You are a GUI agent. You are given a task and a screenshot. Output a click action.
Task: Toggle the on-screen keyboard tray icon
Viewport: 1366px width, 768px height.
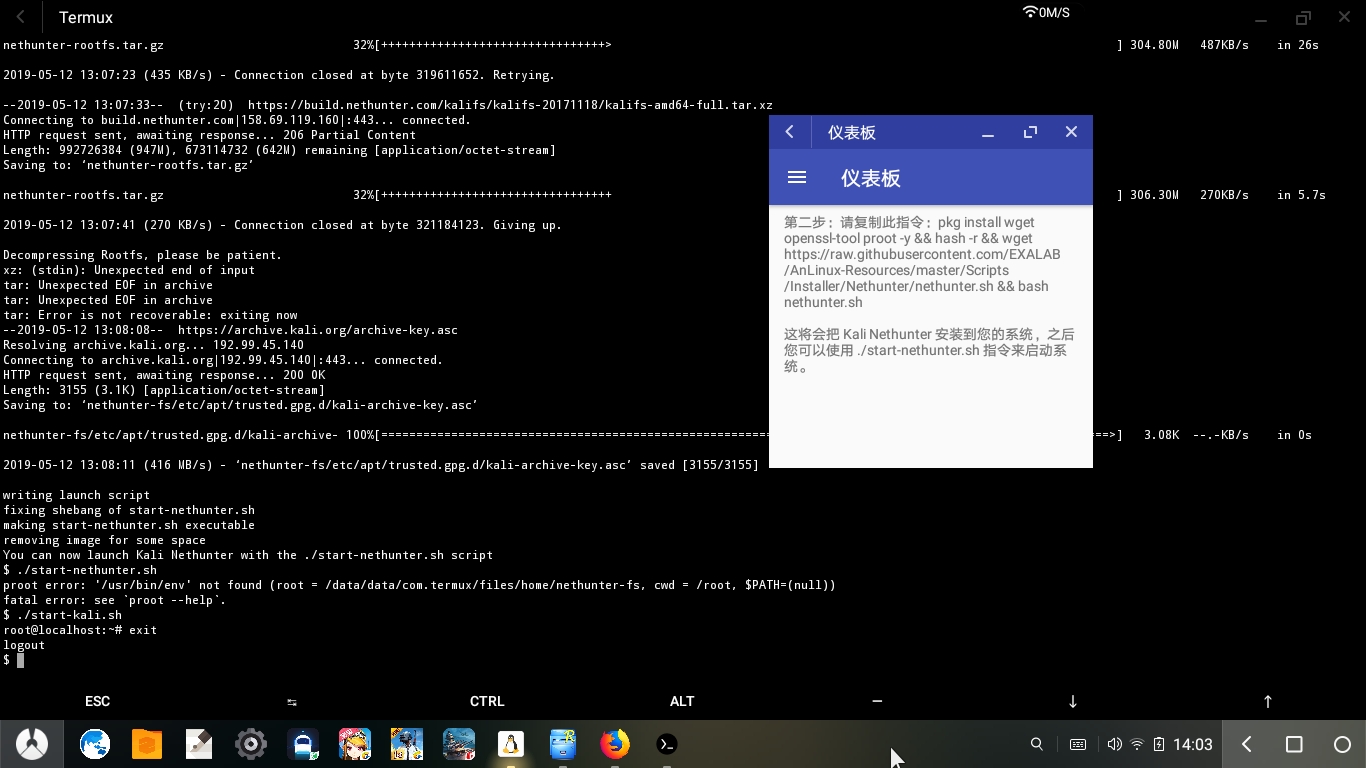pyautogui.click(x=1078, y=744)
